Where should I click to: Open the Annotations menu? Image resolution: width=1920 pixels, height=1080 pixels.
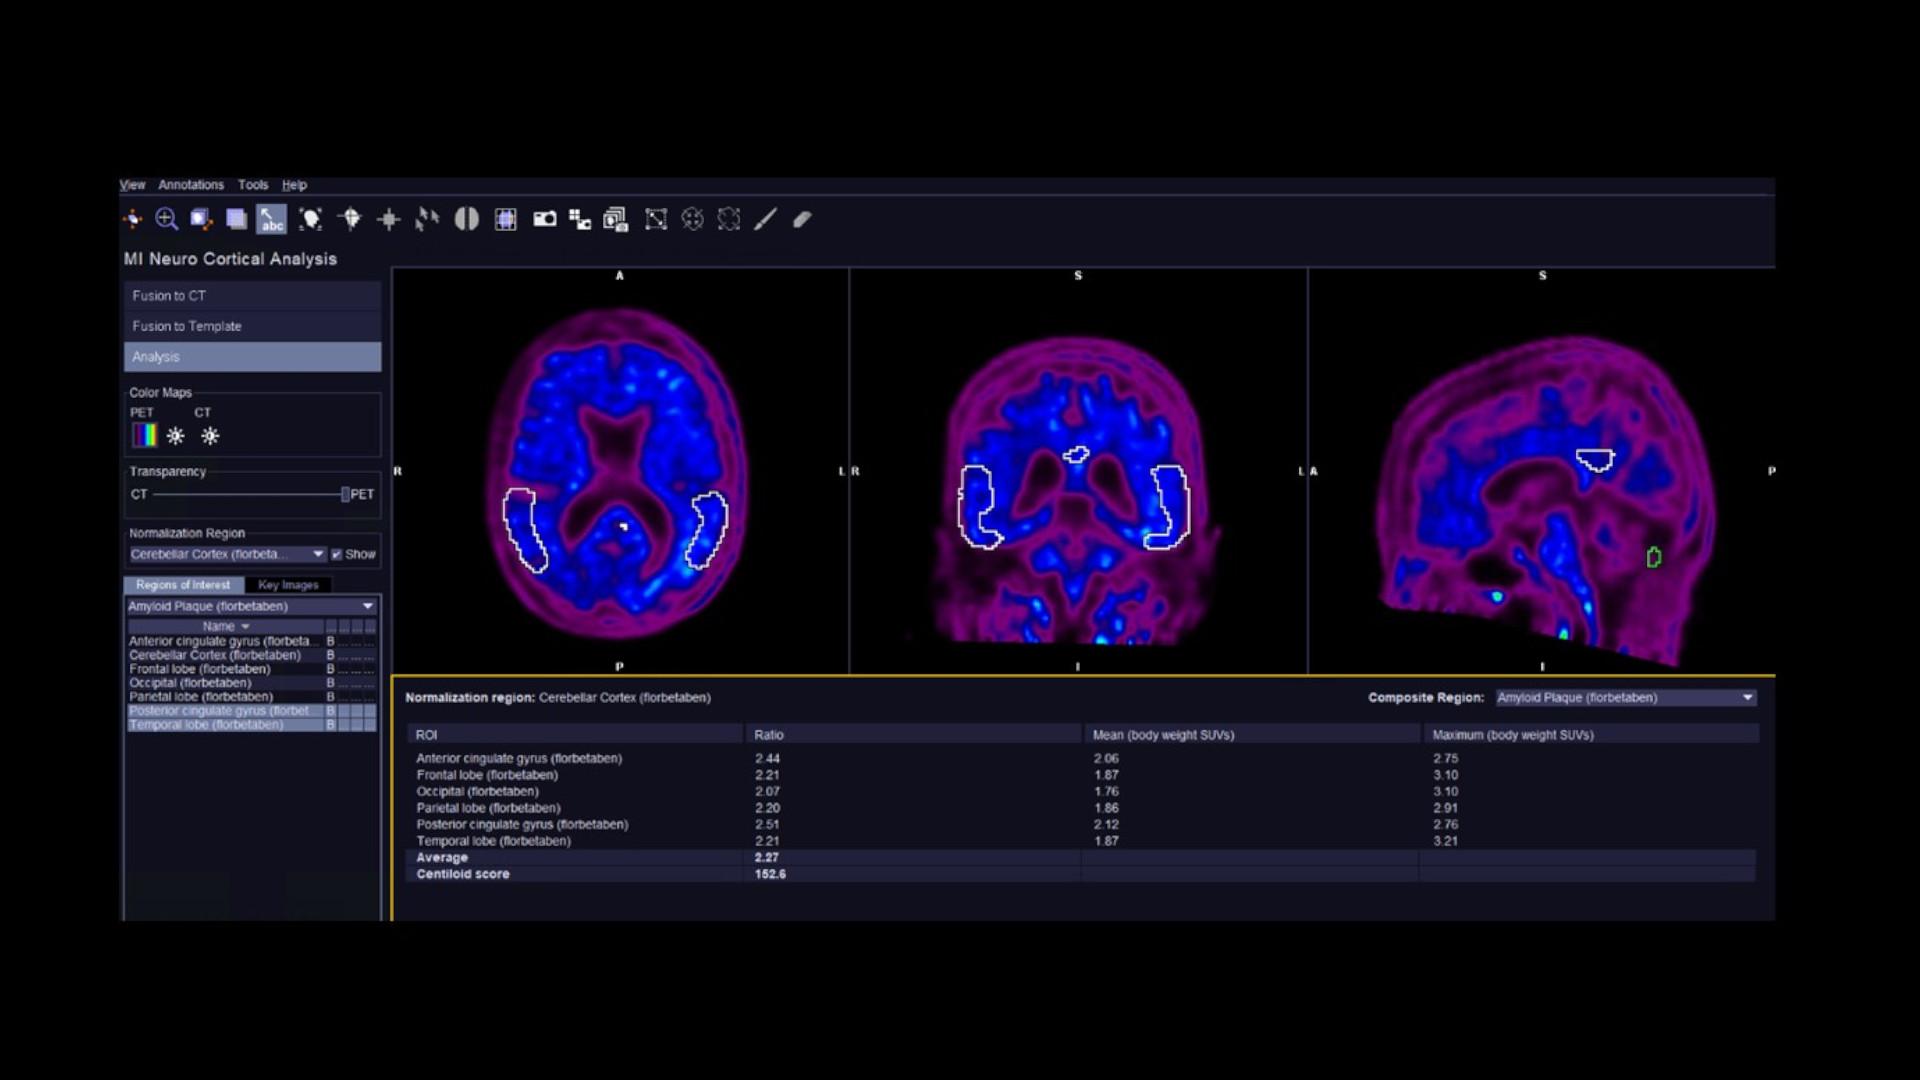190,184
